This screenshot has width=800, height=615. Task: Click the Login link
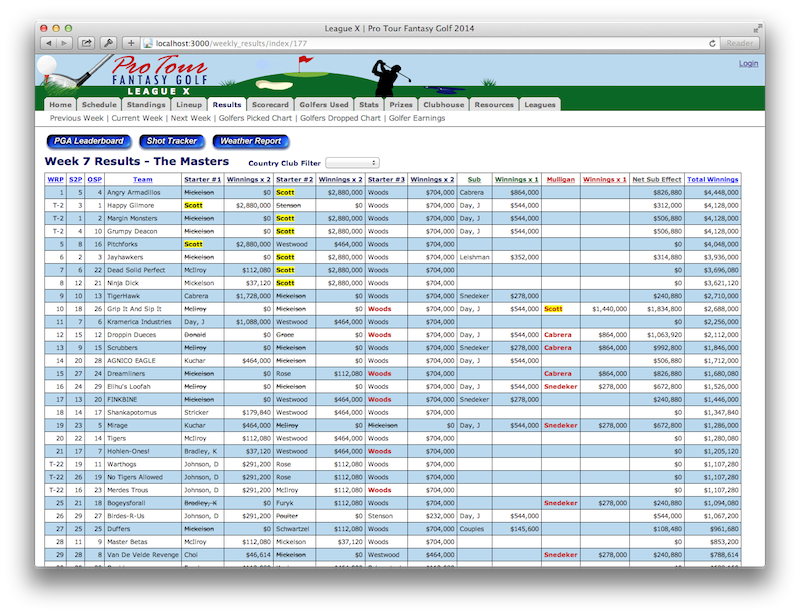click(x=748, y=63)
